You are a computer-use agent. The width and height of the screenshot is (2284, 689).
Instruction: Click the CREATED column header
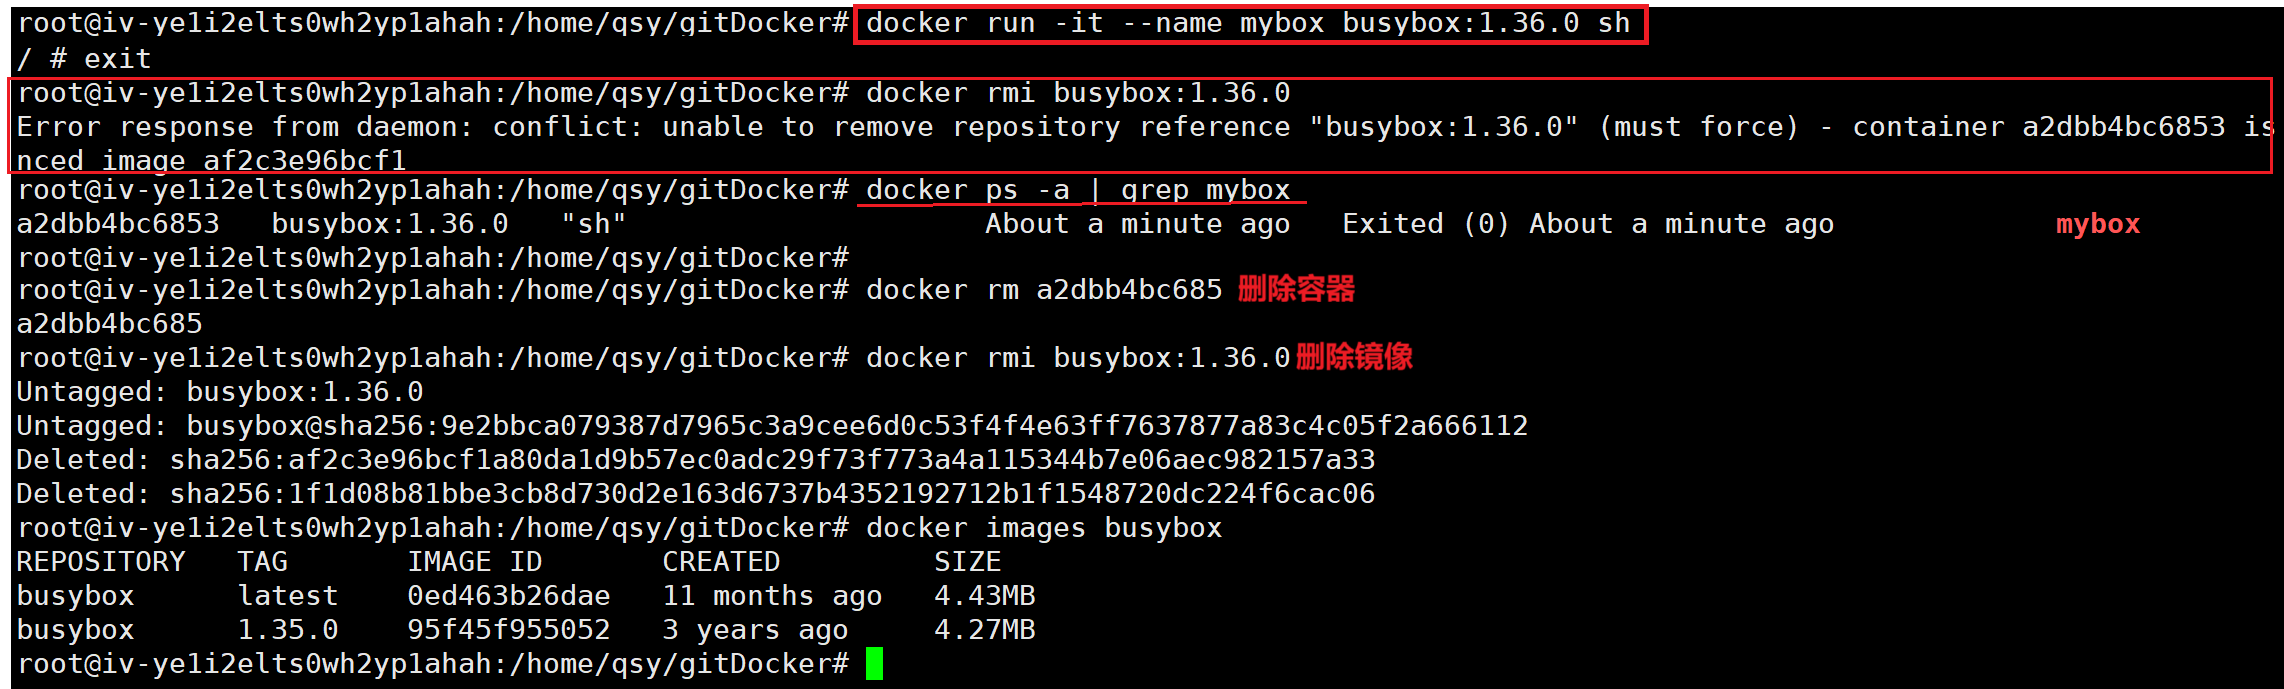(721, 562)
